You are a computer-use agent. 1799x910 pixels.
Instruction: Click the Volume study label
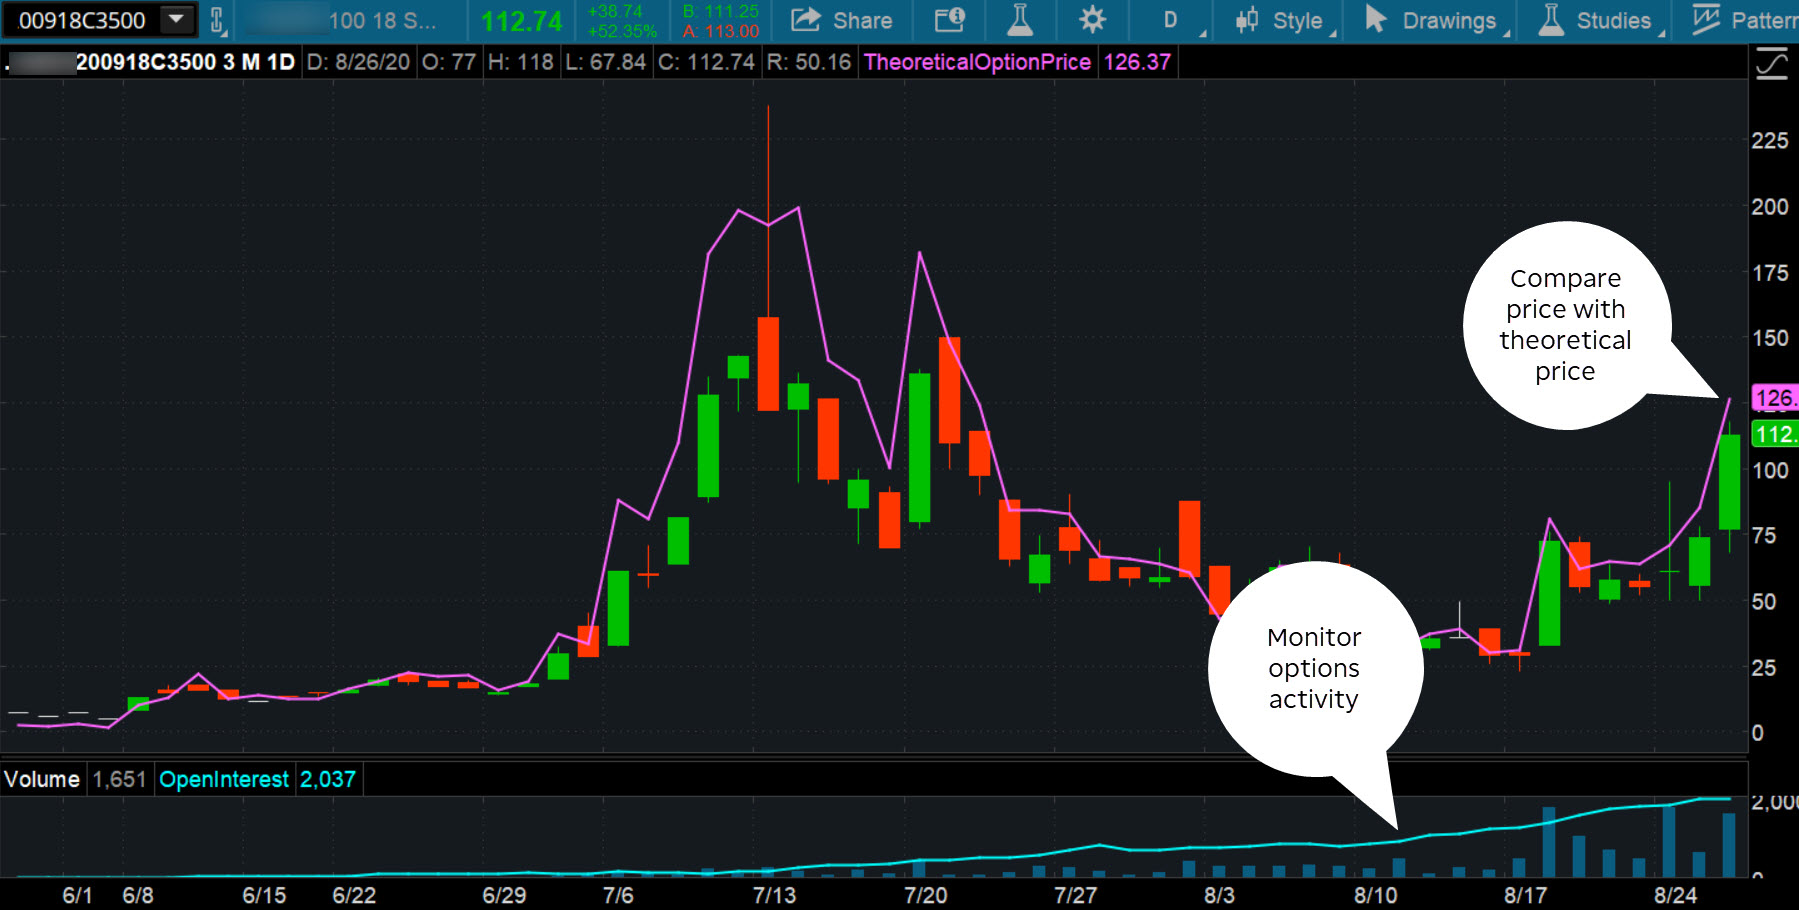42,779
